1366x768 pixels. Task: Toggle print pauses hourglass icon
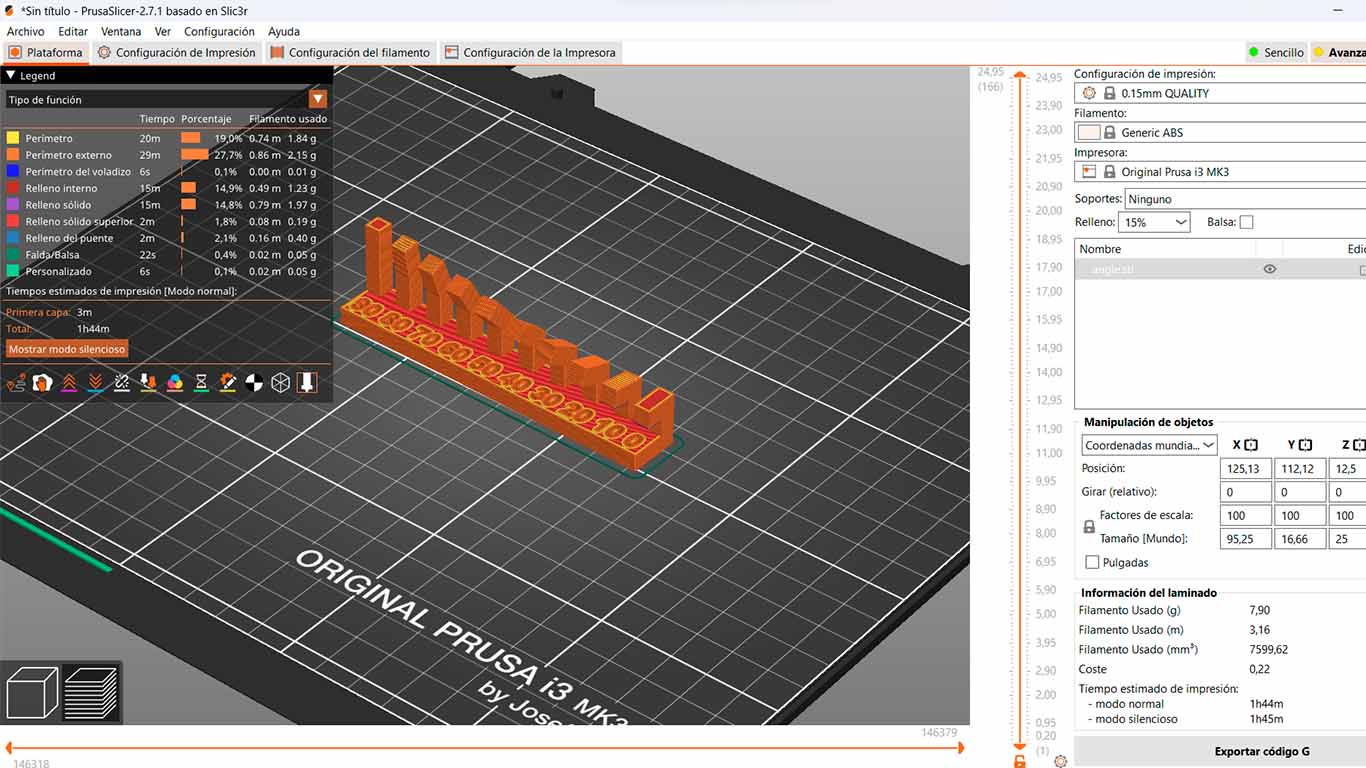tap(201, 382)
